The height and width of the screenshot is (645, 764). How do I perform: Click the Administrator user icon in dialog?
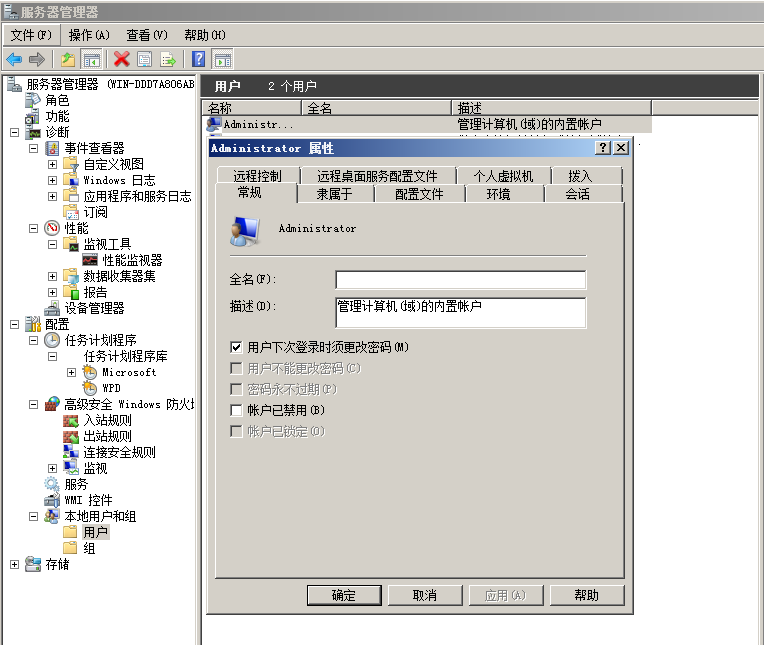245,231
